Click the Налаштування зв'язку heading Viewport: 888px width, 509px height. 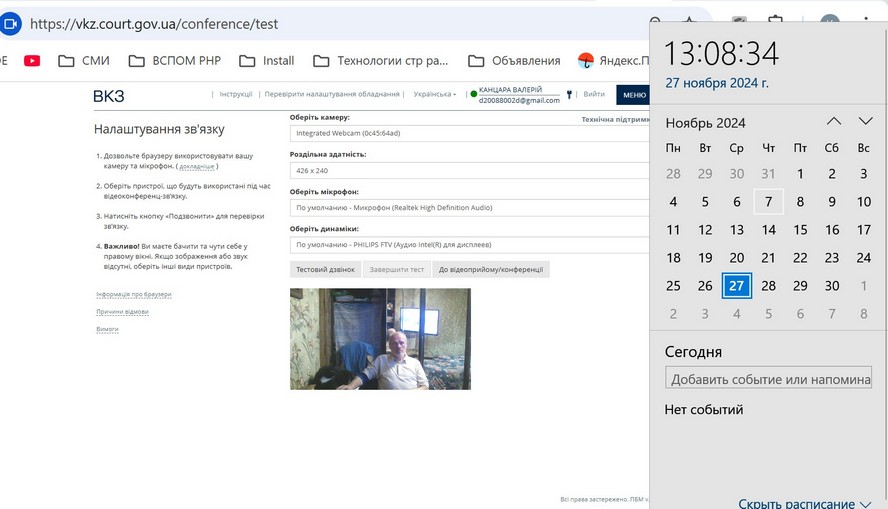coord(159,129)
